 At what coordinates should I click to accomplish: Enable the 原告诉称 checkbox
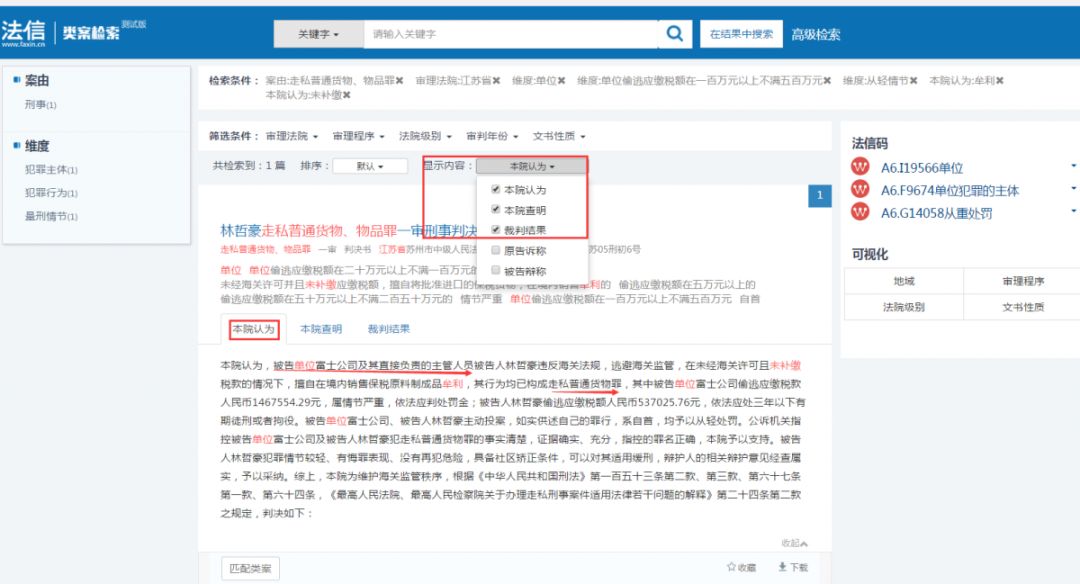pyautogui.click(x=495, y=250)
